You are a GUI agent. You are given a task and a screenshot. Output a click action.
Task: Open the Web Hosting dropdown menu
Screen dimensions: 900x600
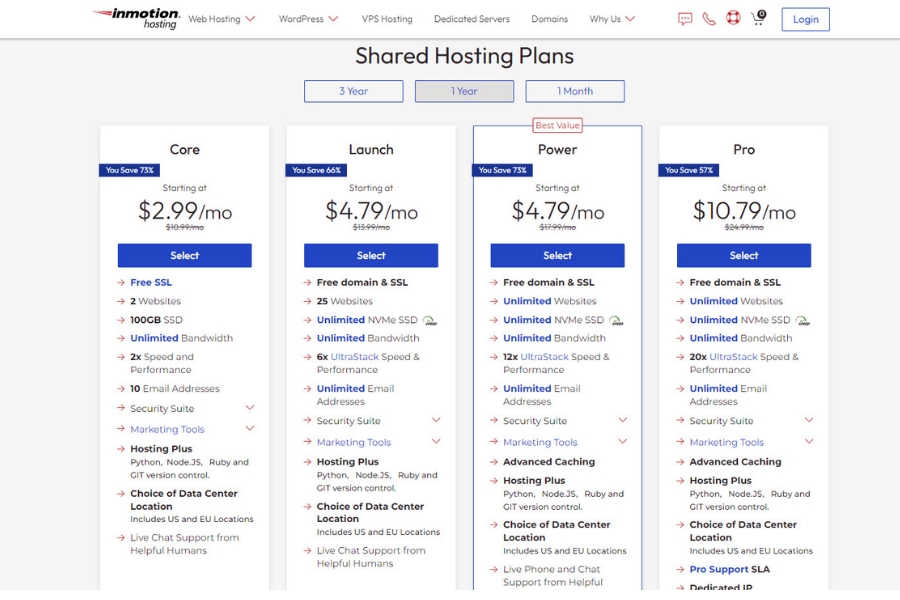pos(222,19)
